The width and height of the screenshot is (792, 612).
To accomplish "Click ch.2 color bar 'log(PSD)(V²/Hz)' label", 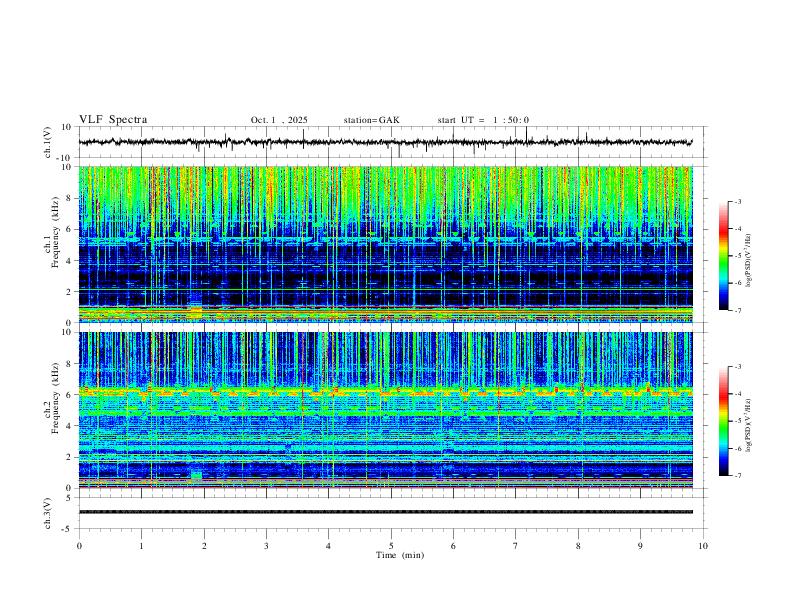I will [x=749, y=425].
